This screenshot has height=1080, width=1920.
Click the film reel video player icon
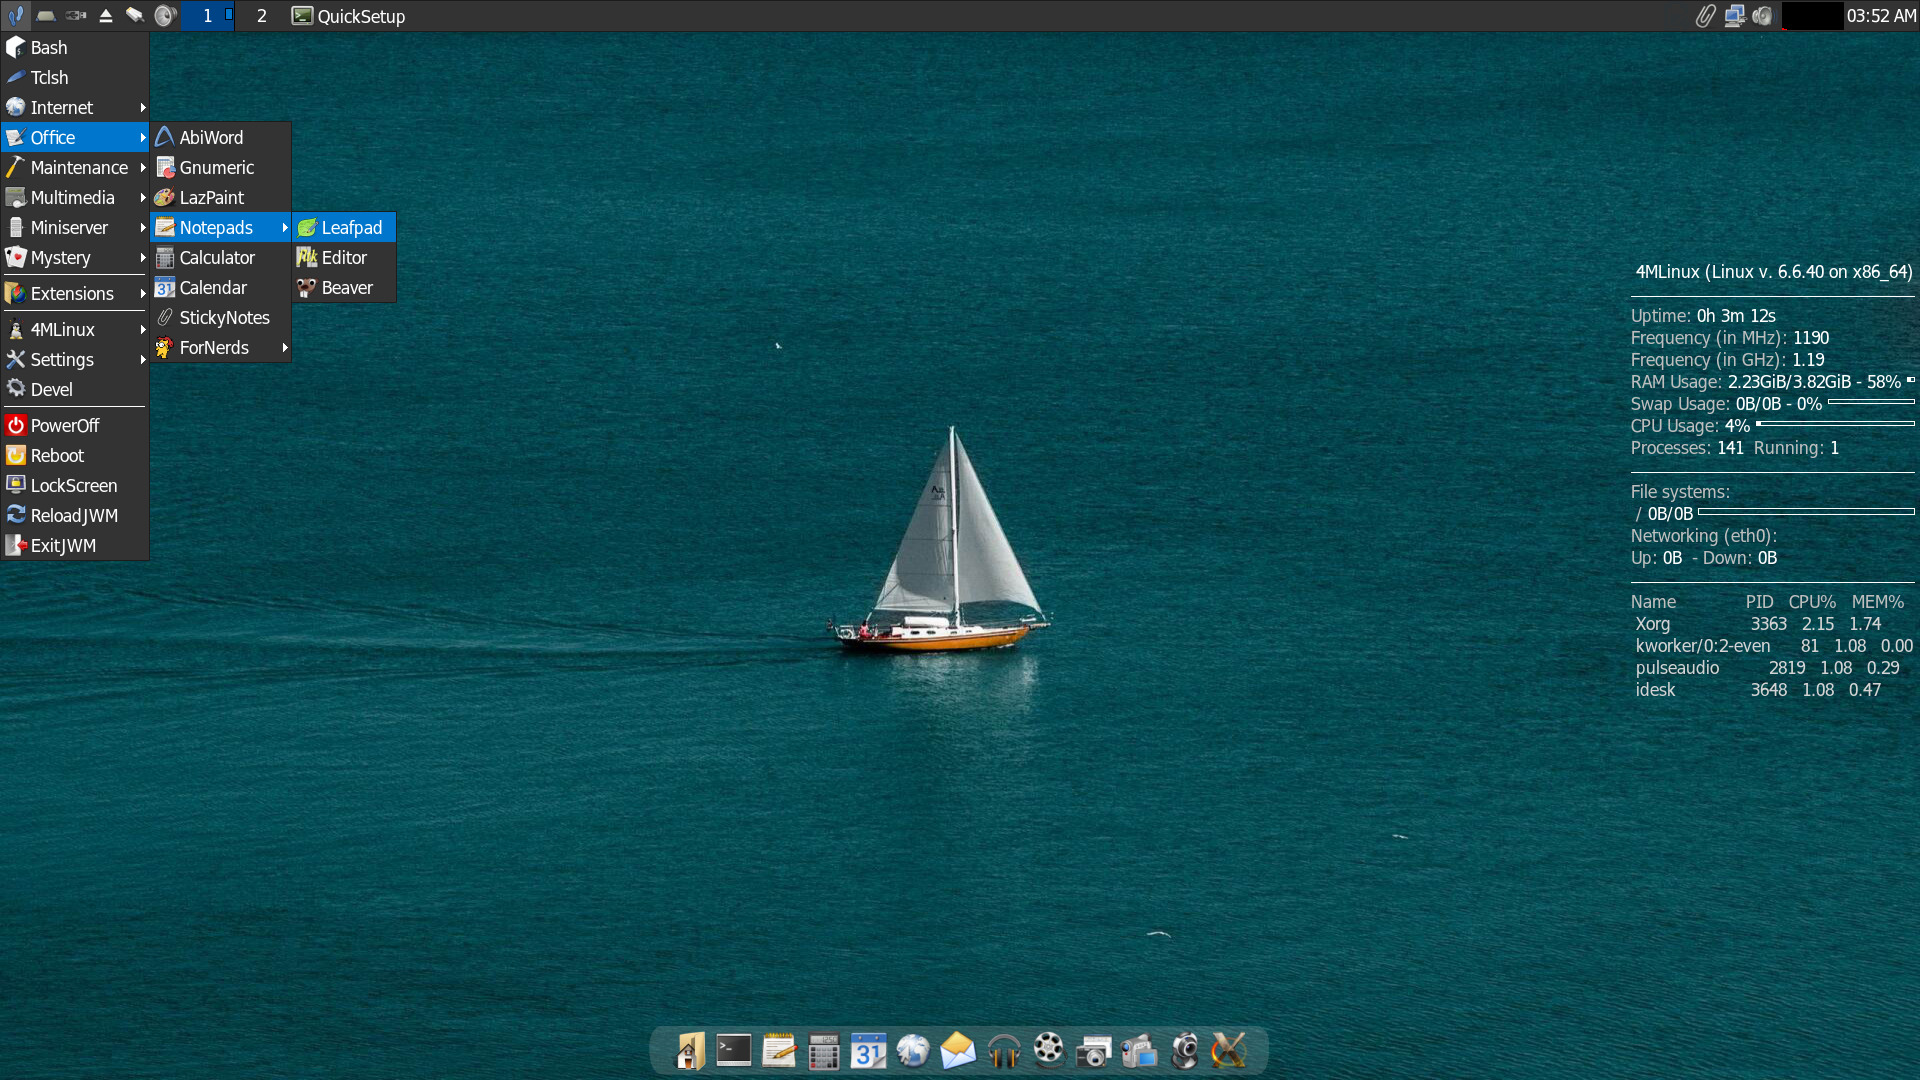click(1048, 1049)
